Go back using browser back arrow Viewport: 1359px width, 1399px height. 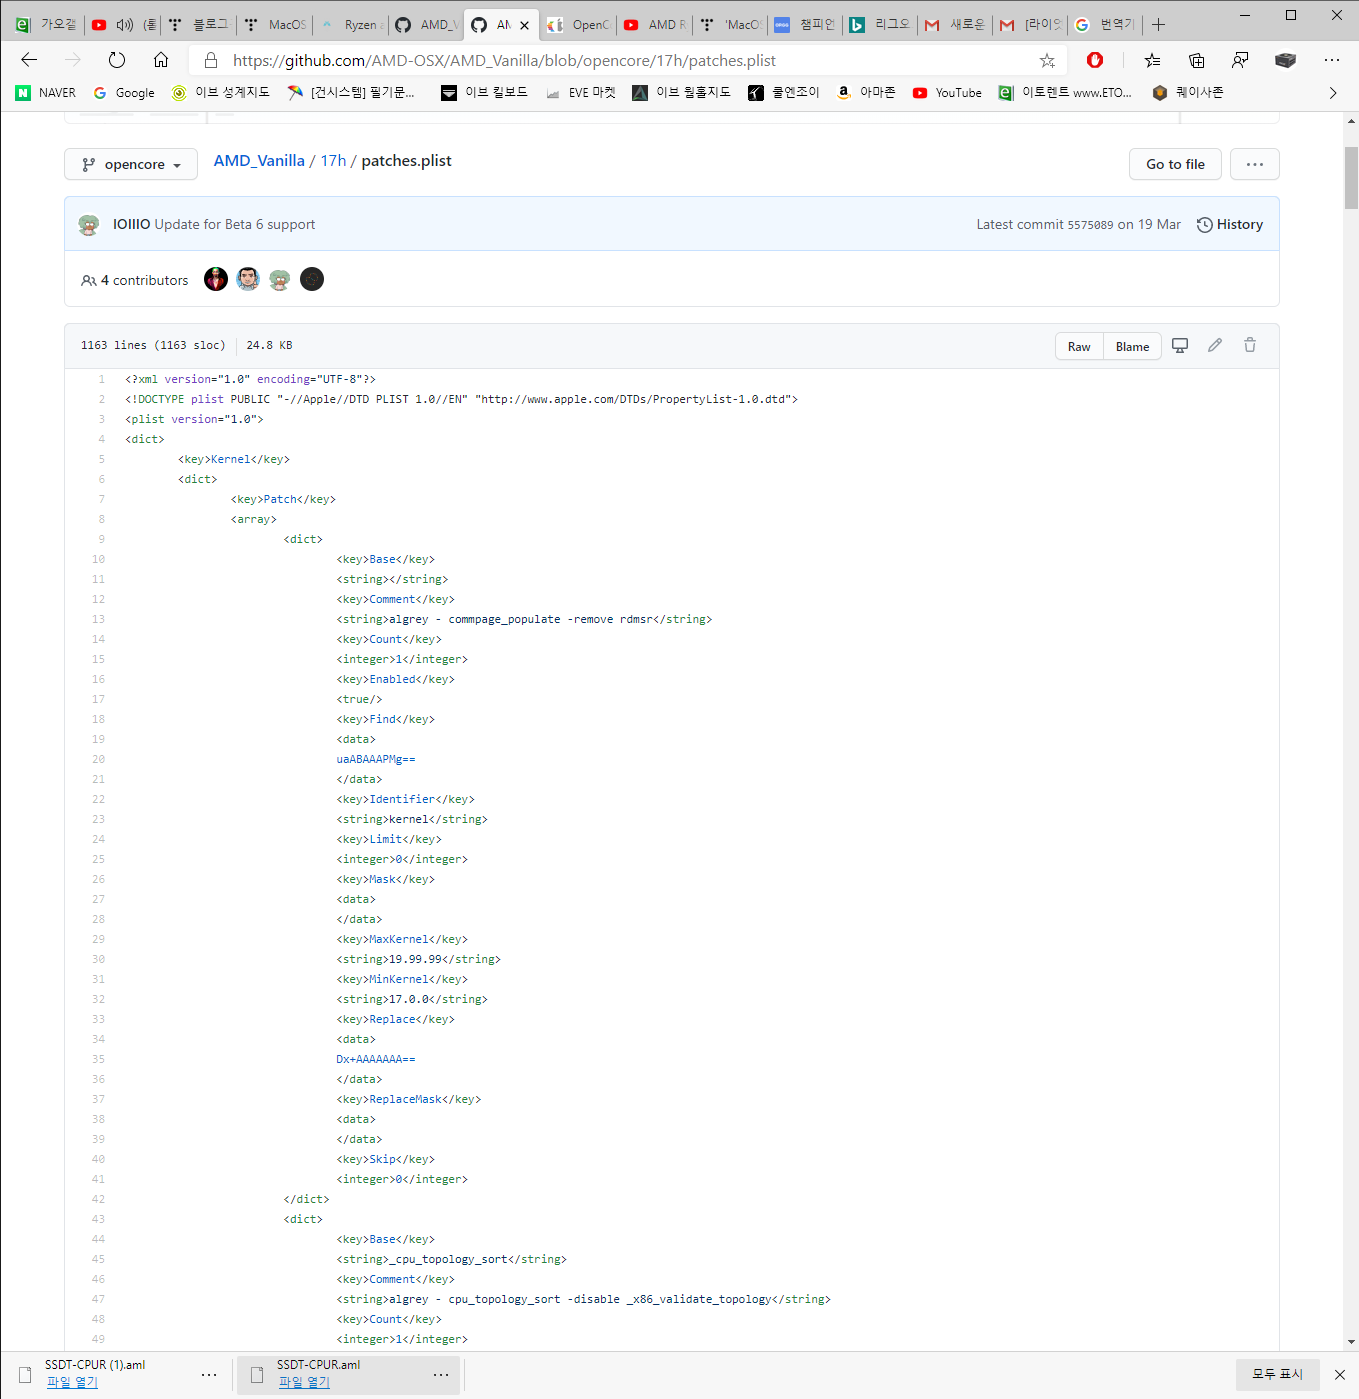[29, 60]
